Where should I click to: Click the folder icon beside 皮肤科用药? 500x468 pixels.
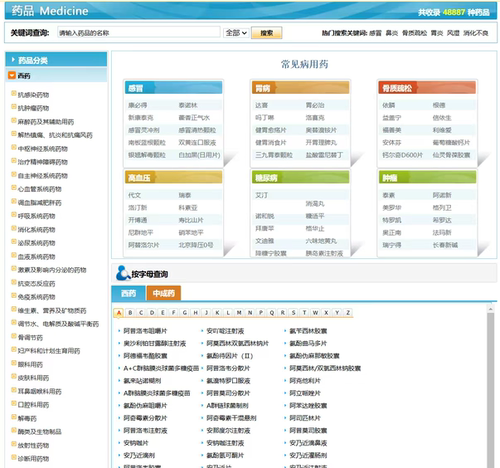point(14,376)
